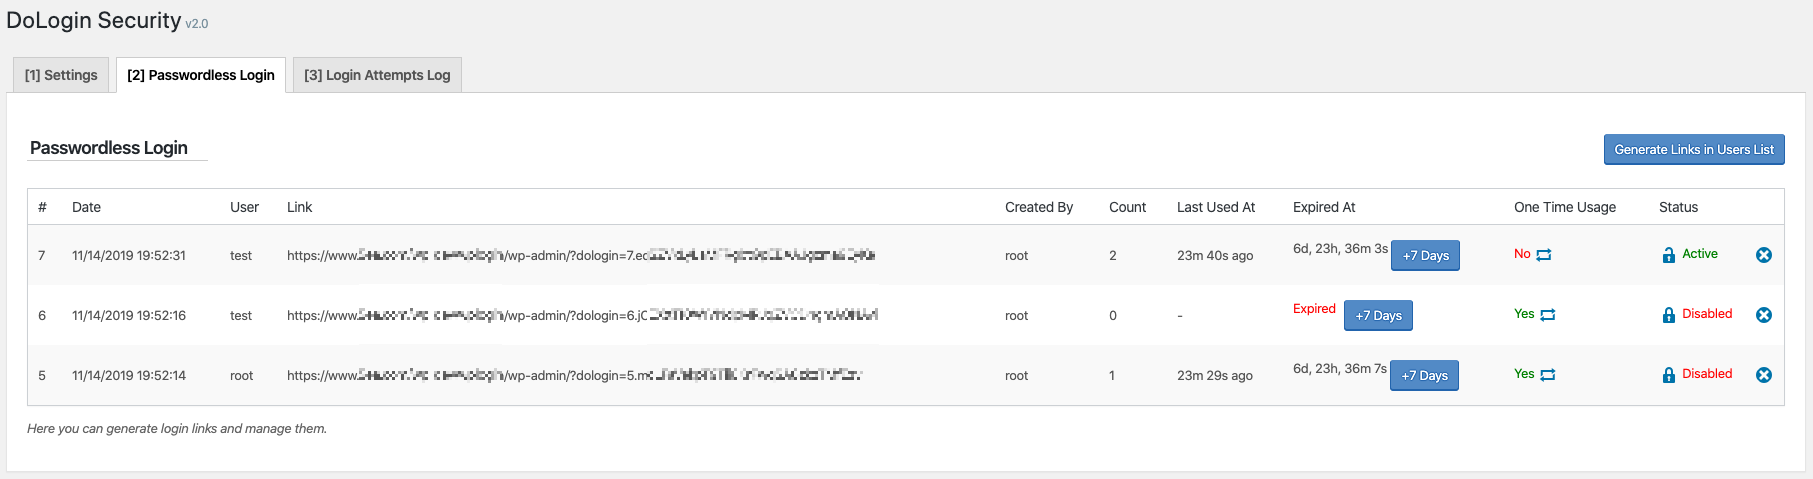Click '23m 40s ago' last used value
This screenshot has height=479, width=1813.
tap(1215, 255)
